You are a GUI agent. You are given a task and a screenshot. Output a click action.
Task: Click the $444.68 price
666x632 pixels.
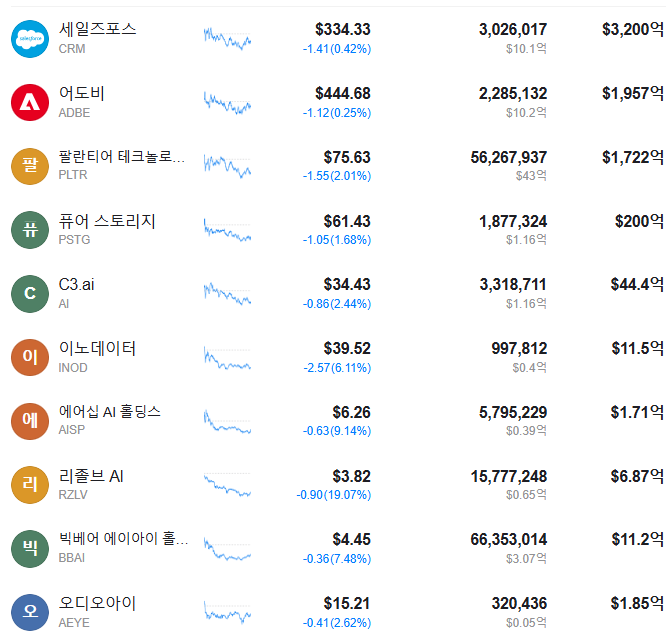tap(343, 93)
